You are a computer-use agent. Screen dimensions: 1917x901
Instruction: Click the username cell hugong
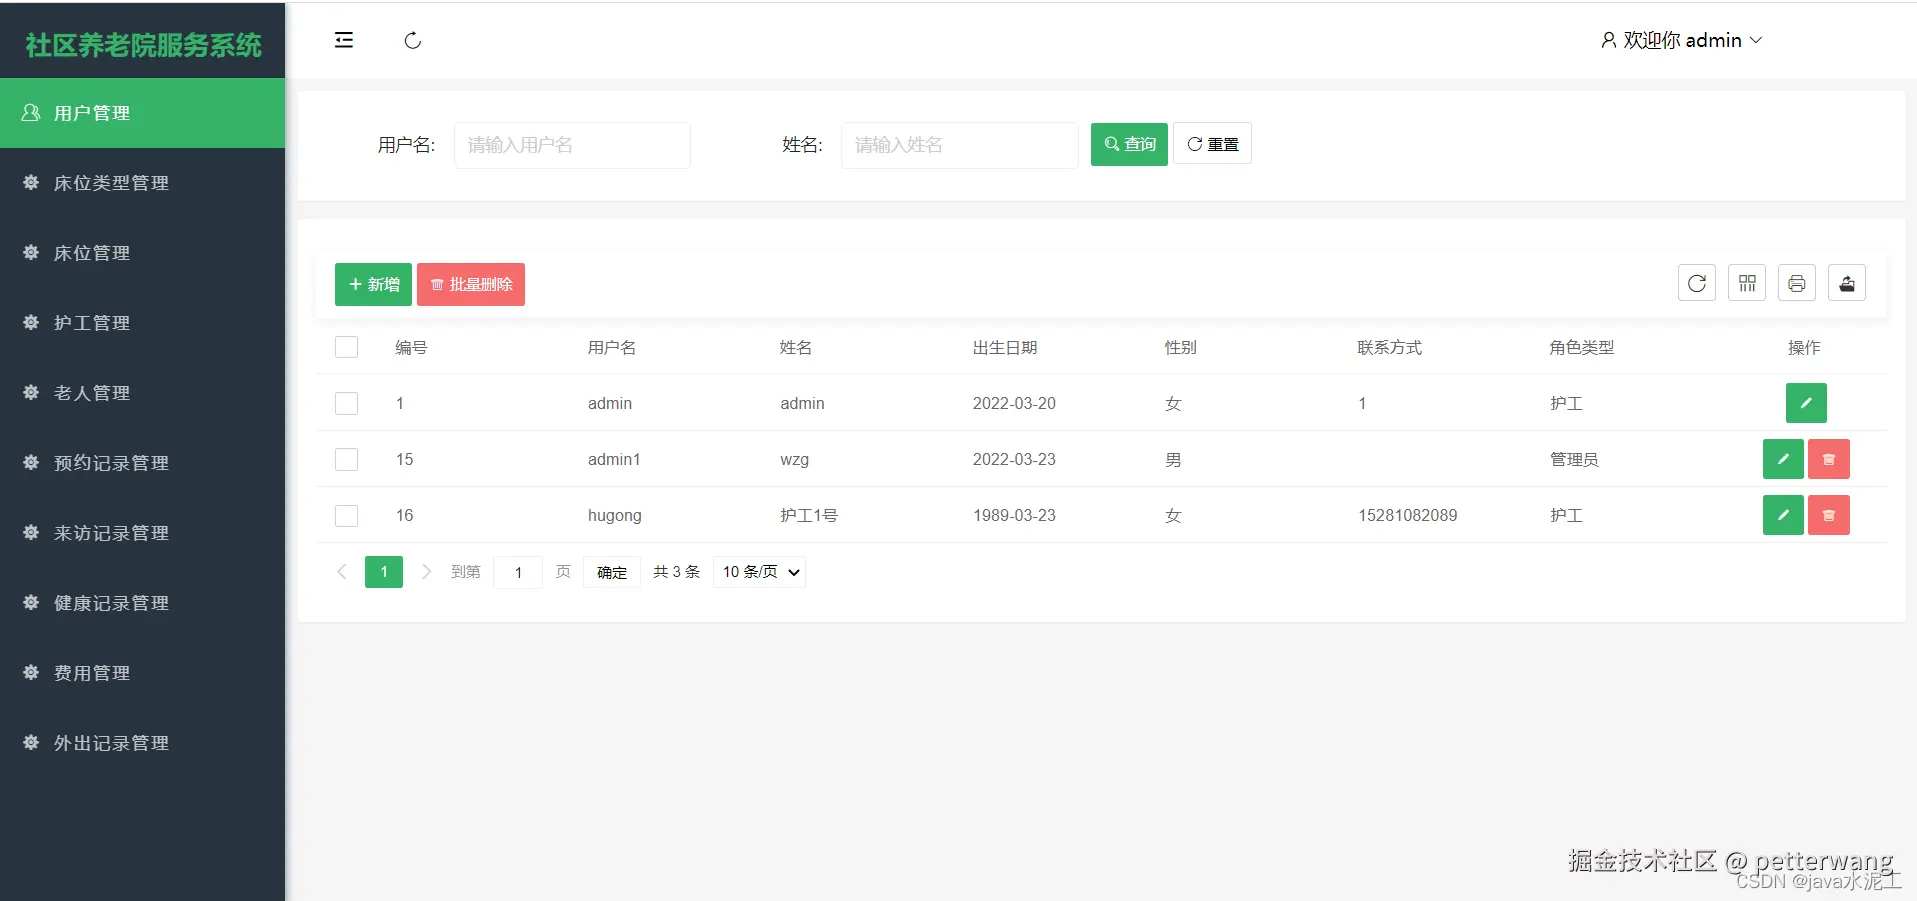615,515
